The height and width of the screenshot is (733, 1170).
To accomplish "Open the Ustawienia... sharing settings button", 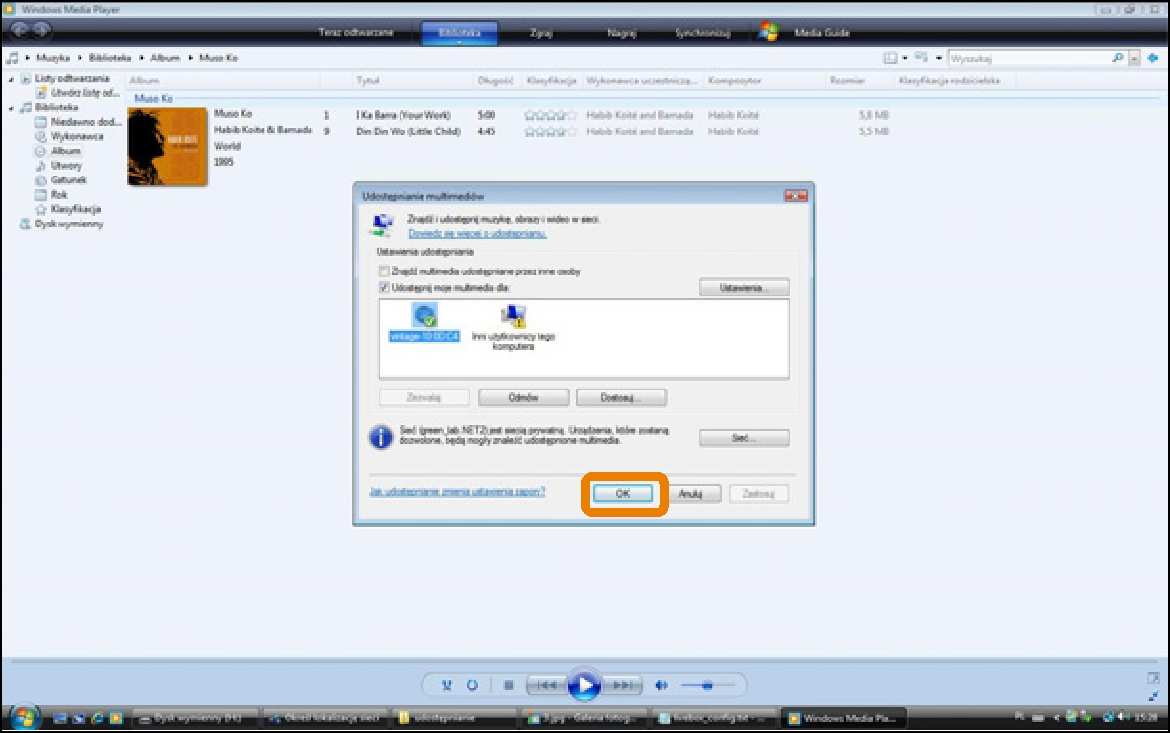I will pos(744,287).
